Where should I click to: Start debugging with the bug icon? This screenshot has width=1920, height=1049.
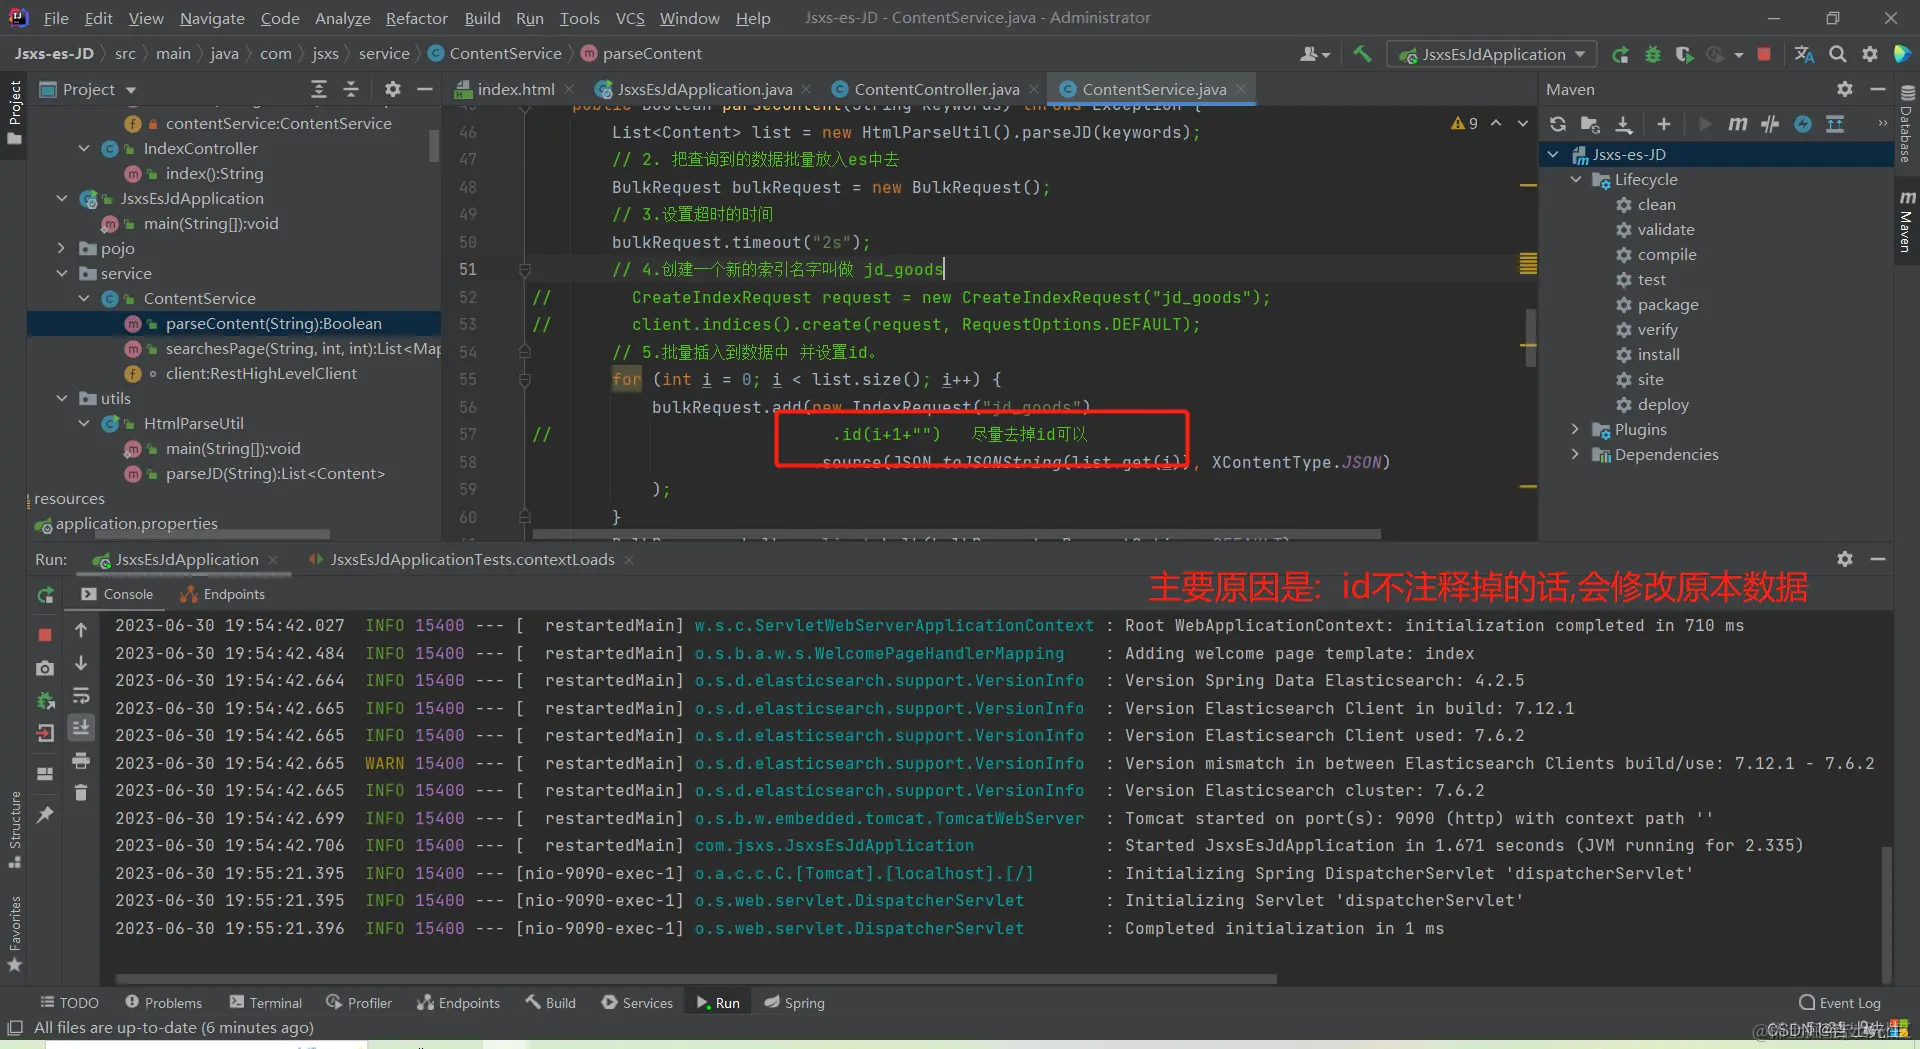1653,54
